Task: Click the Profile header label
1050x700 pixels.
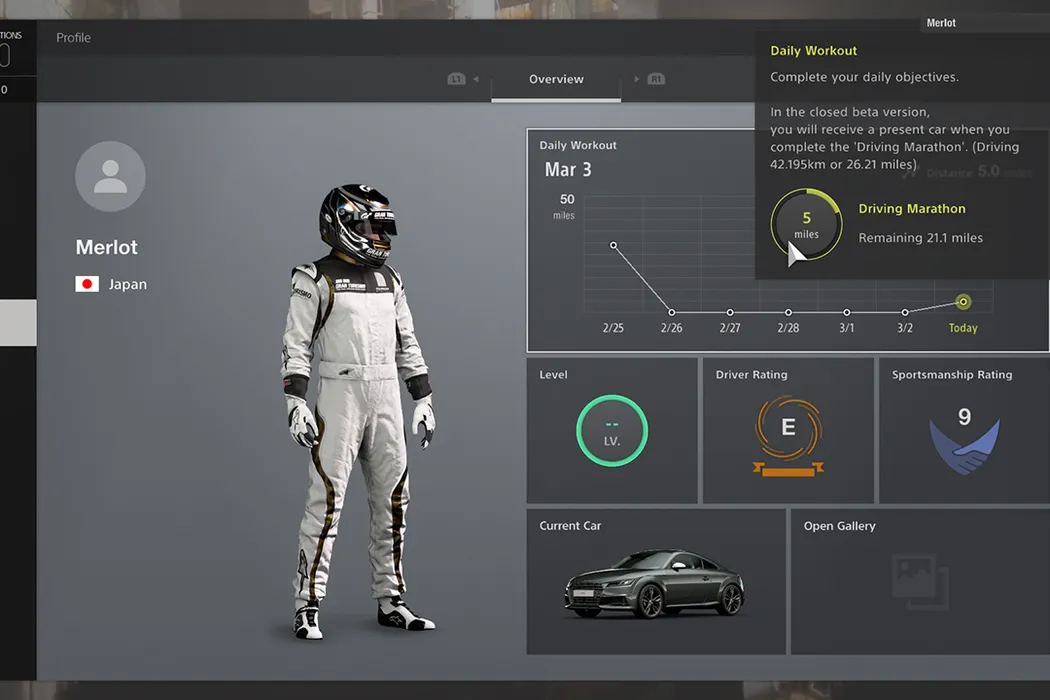Action: tap(73, 38)
